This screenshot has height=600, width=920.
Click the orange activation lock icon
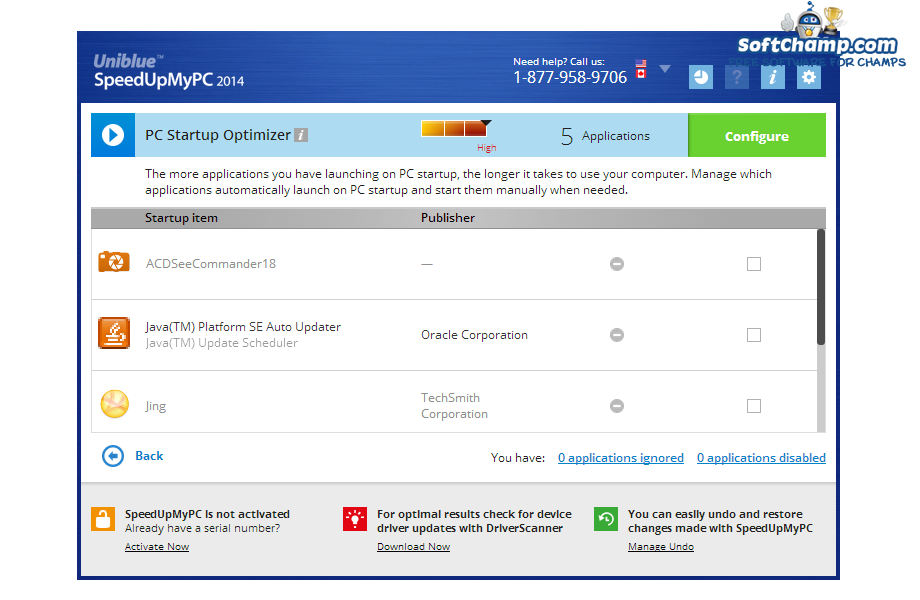click(x=103, y=519)
